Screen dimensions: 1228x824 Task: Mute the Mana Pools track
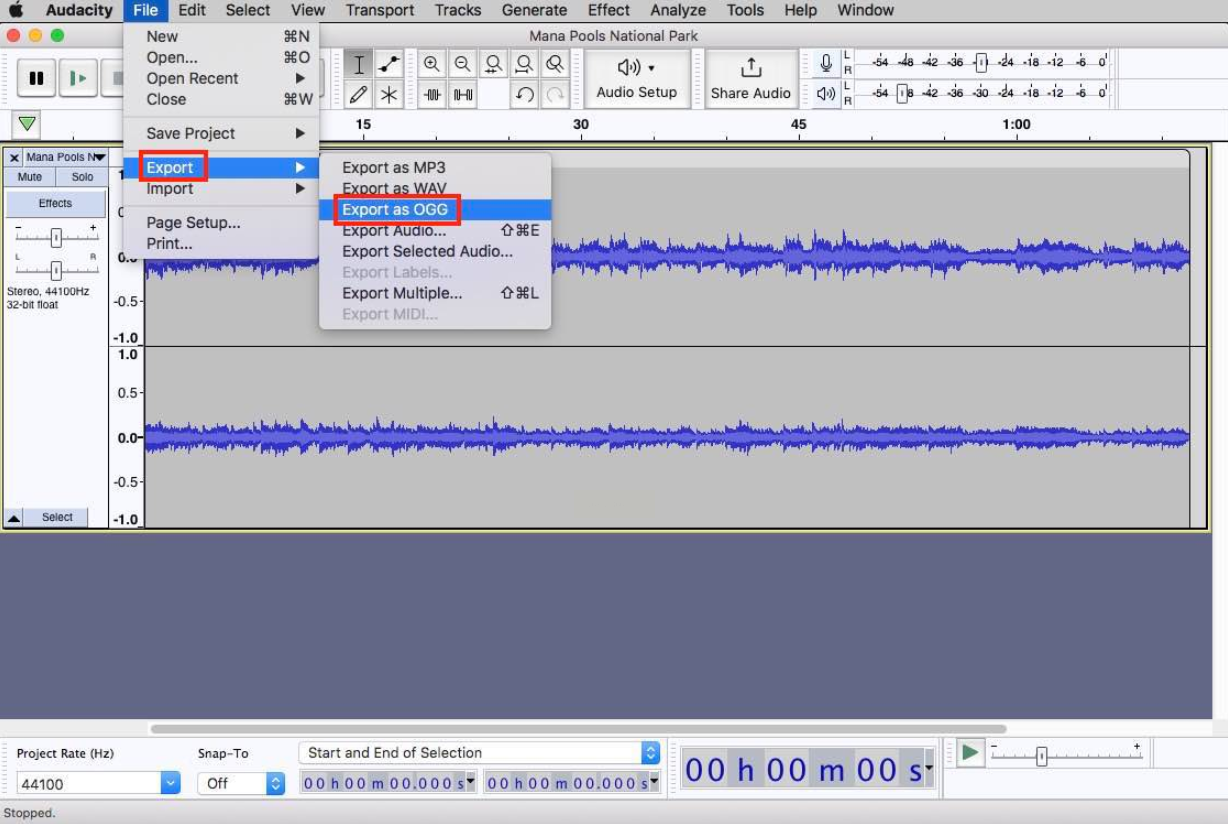[x=30, y=177]
